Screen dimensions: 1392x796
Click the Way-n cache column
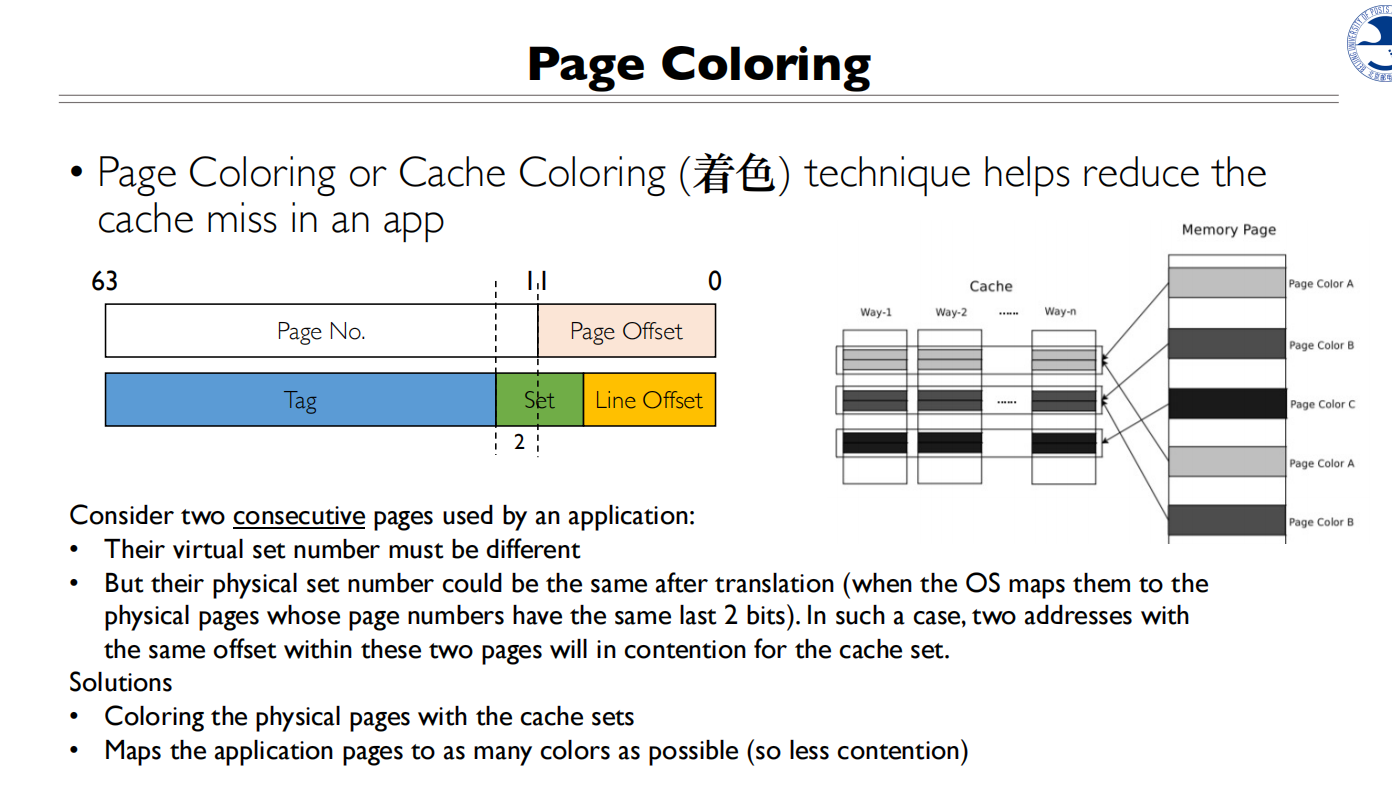1063,405
